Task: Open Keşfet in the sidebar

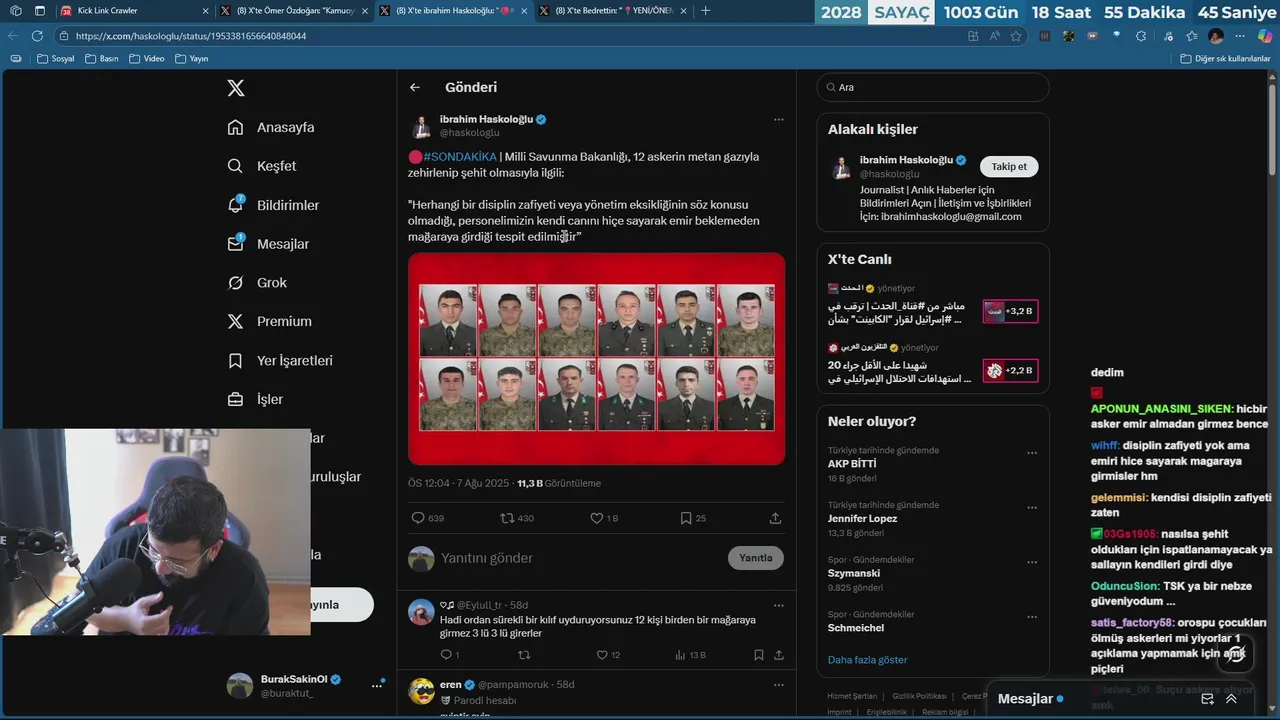Action: pos(262,166)
